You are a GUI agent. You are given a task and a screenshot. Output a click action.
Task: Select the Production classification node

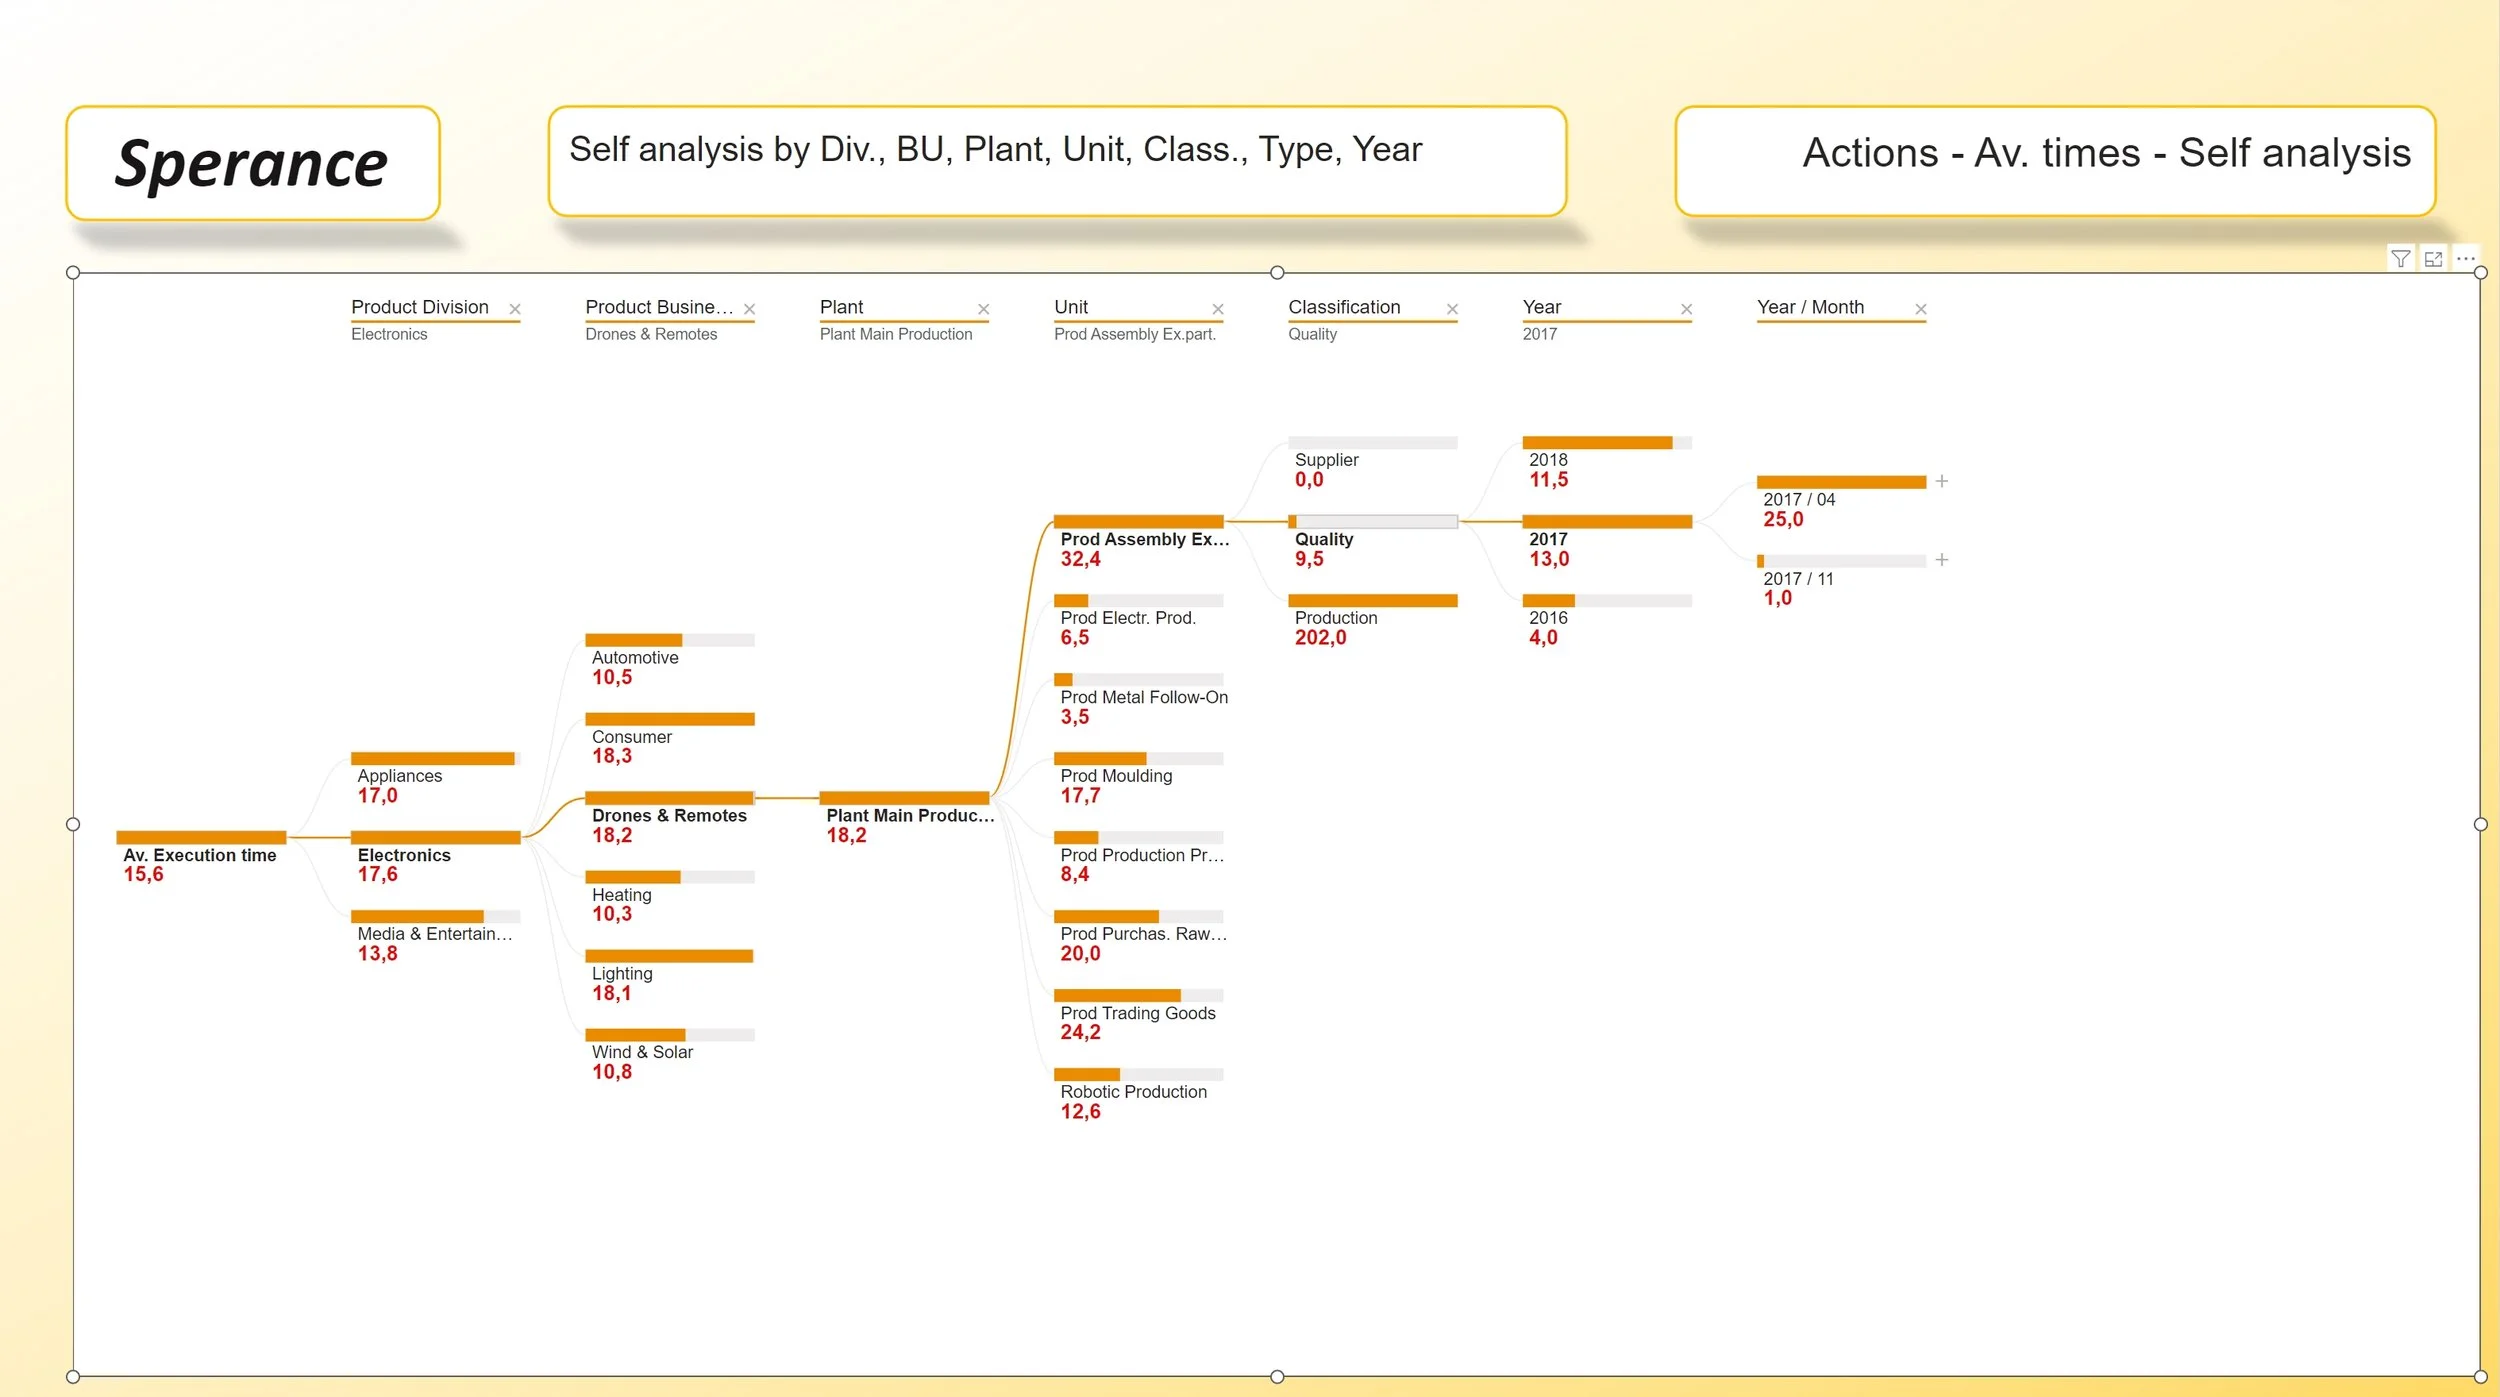coord(1336,618)
